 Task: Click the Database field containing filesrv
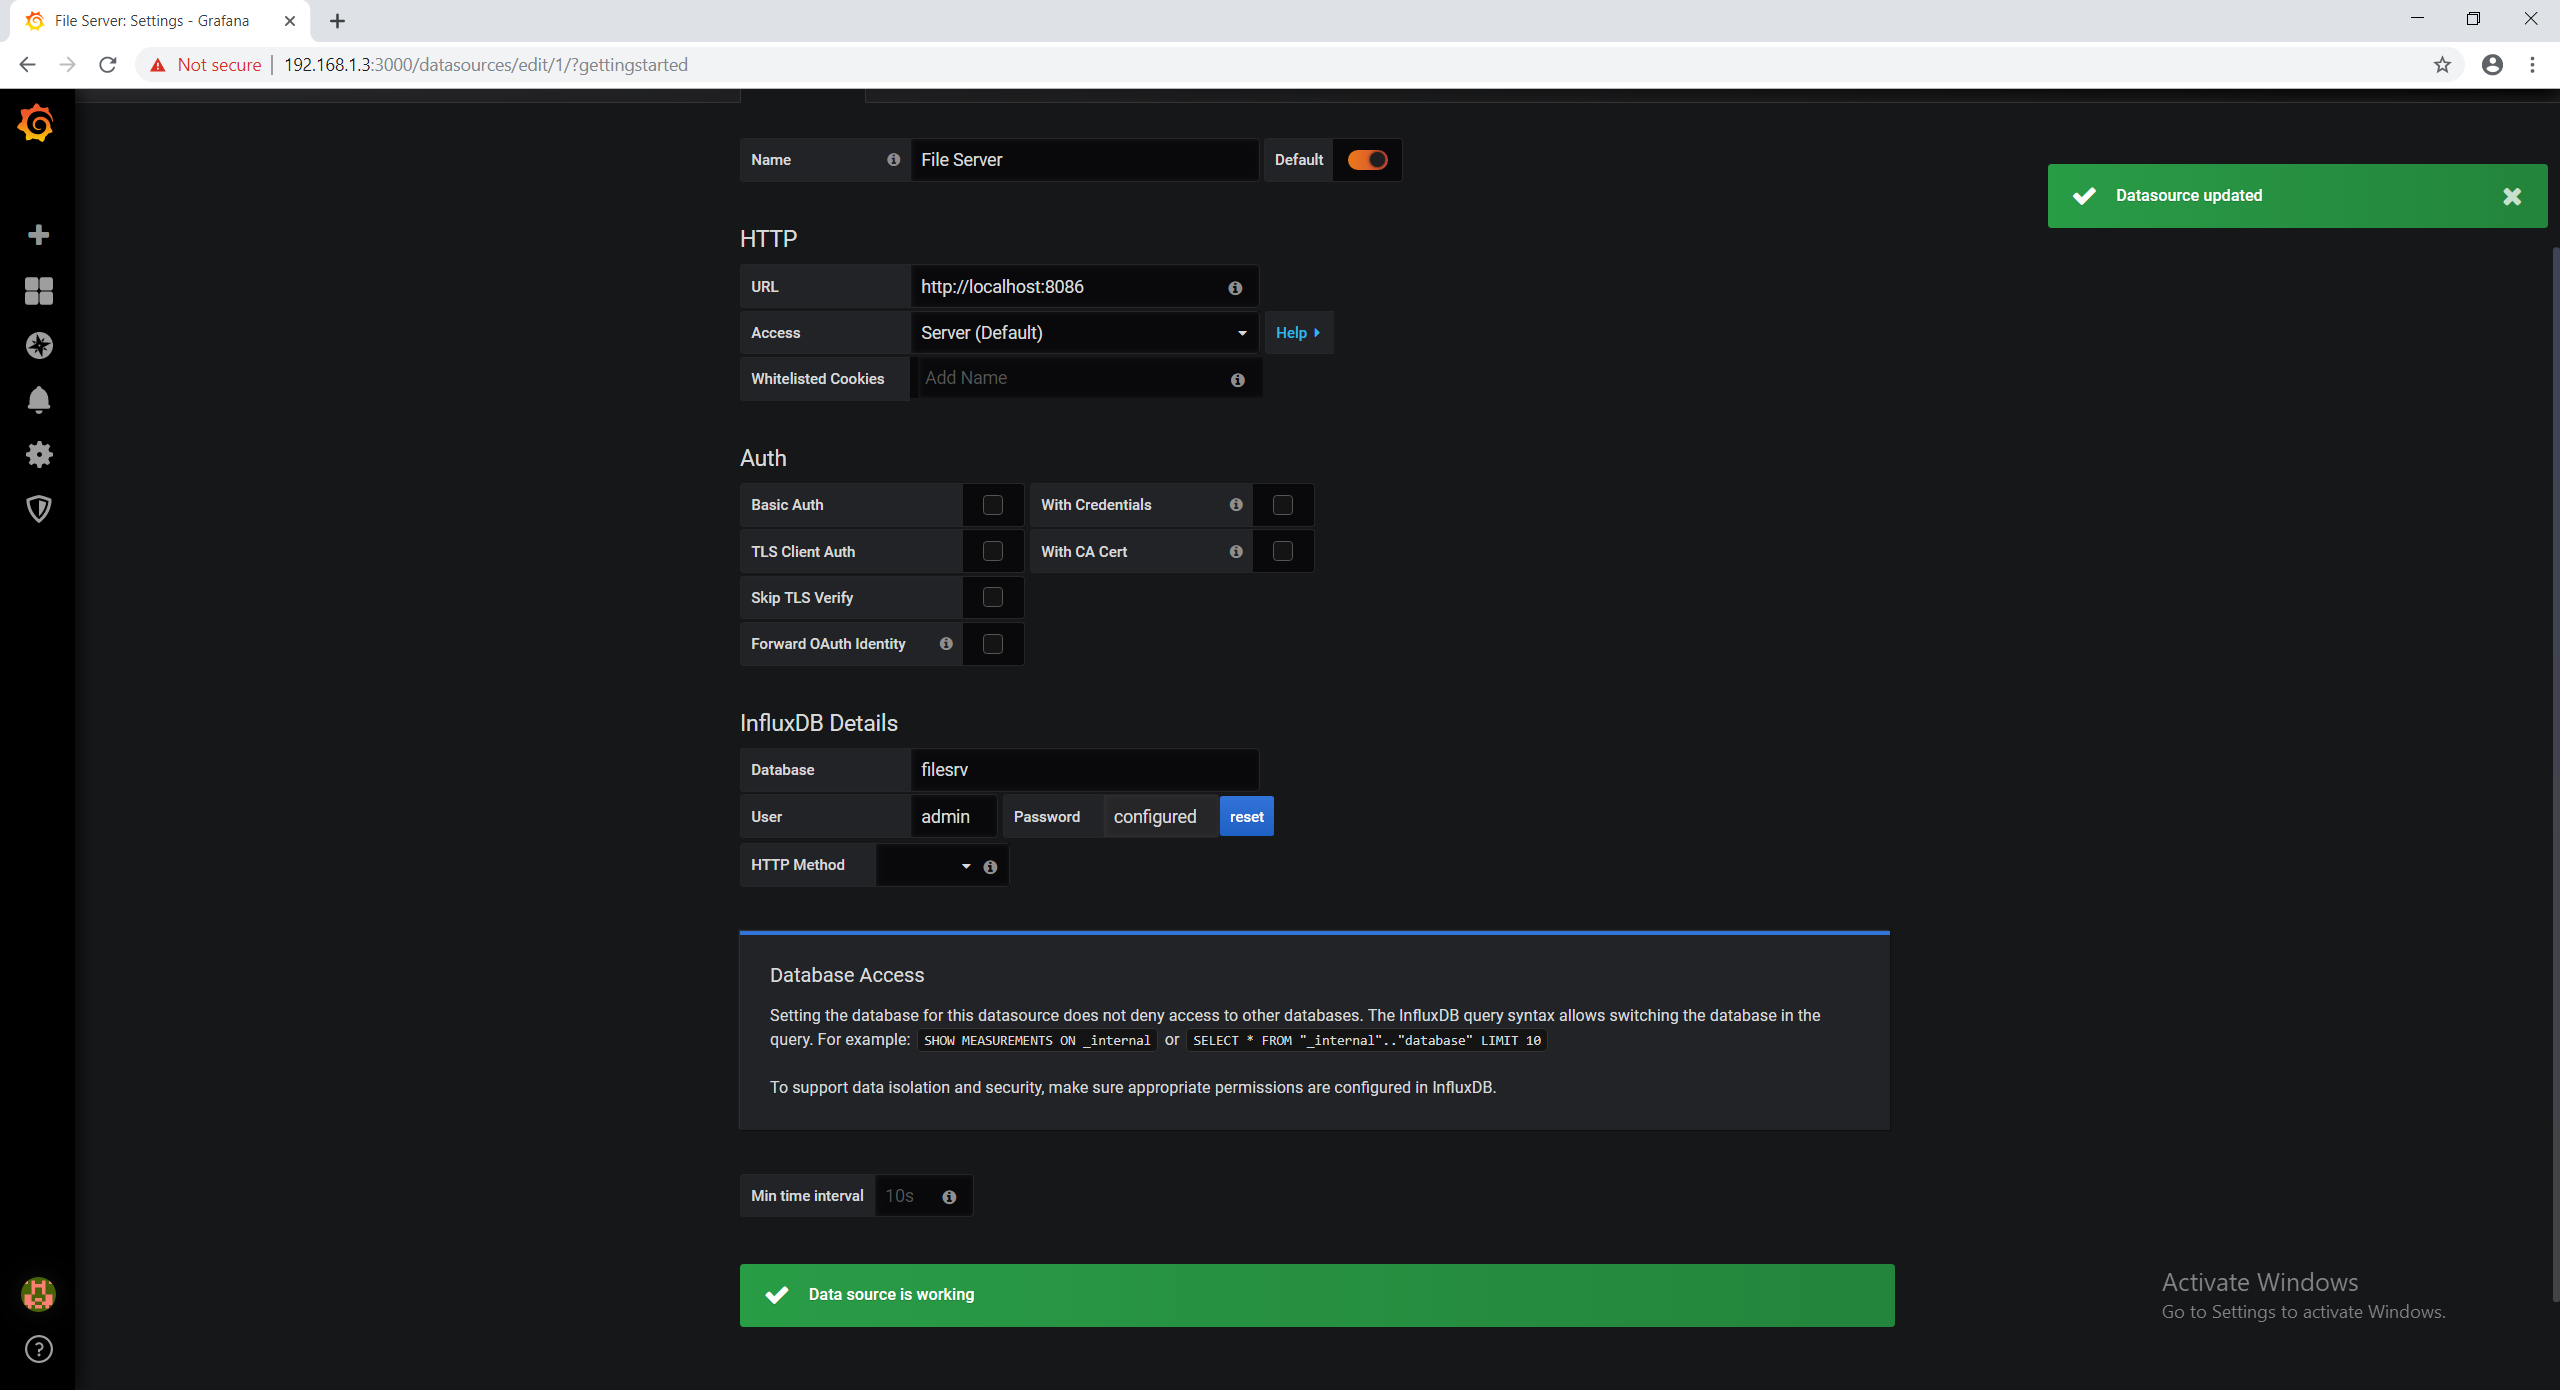[x=1085, y=770]
